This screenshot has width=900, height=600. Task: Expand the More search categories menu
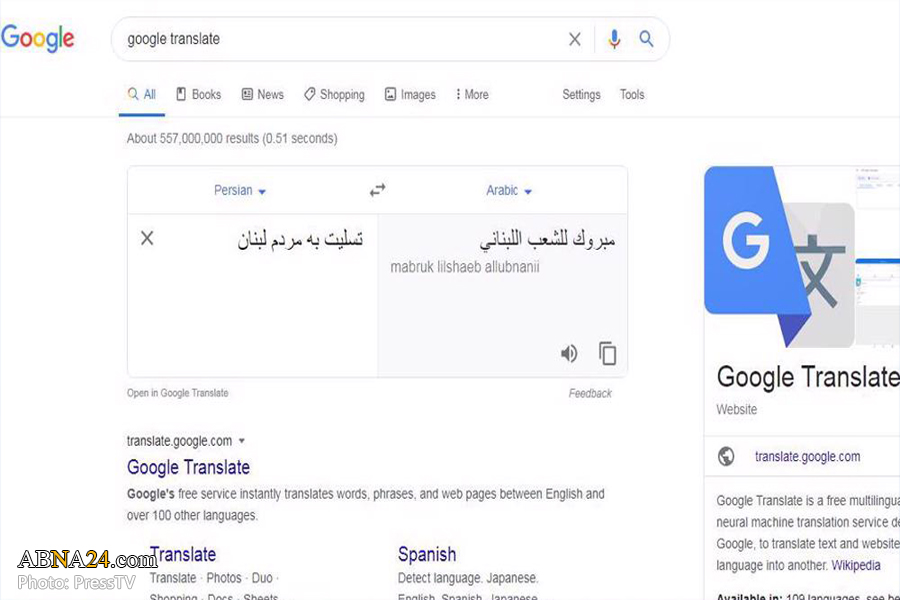(x=470, y=94)
